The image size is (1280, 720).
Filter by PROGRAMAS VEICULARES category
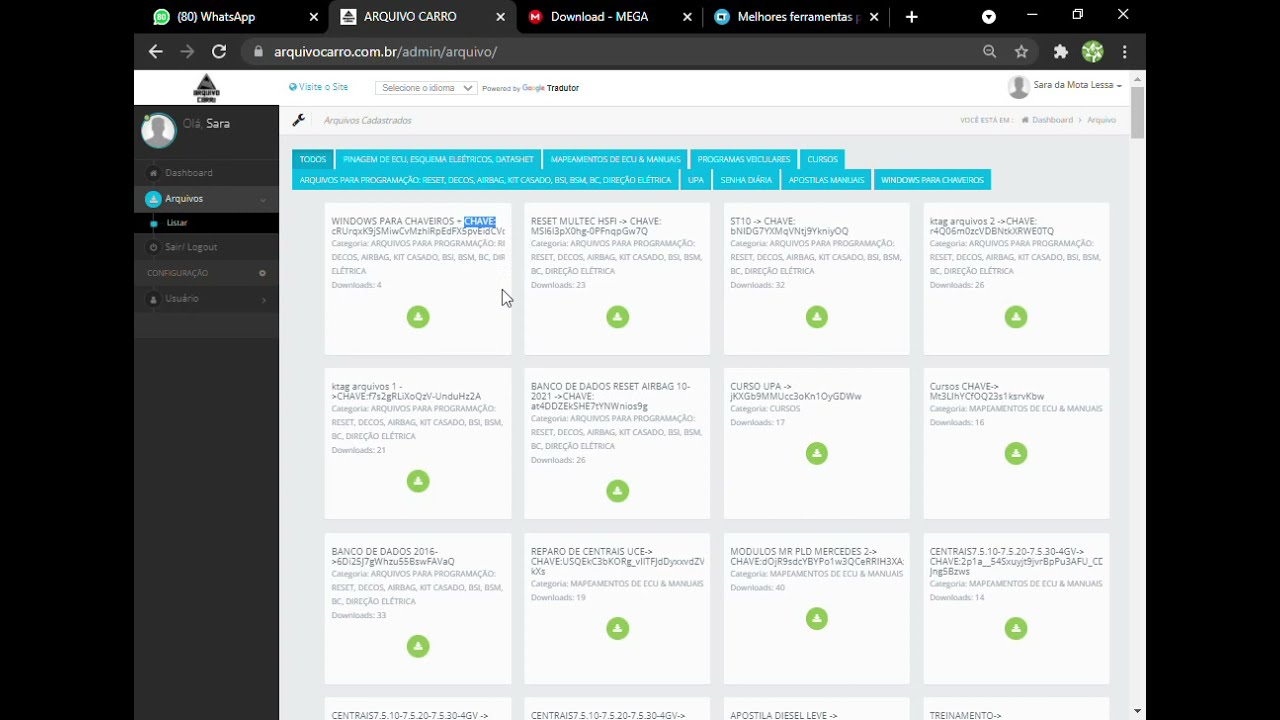coord(744,159)
